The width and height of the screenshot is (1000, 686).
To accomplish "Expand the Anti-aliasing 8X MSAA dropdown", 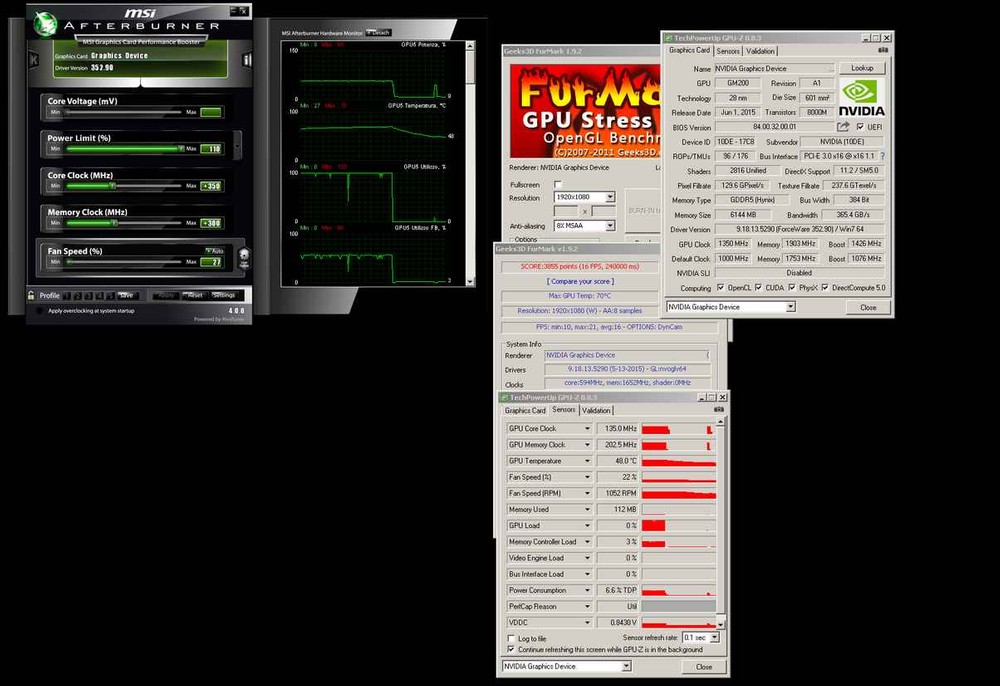I will (x=609, y=226).
